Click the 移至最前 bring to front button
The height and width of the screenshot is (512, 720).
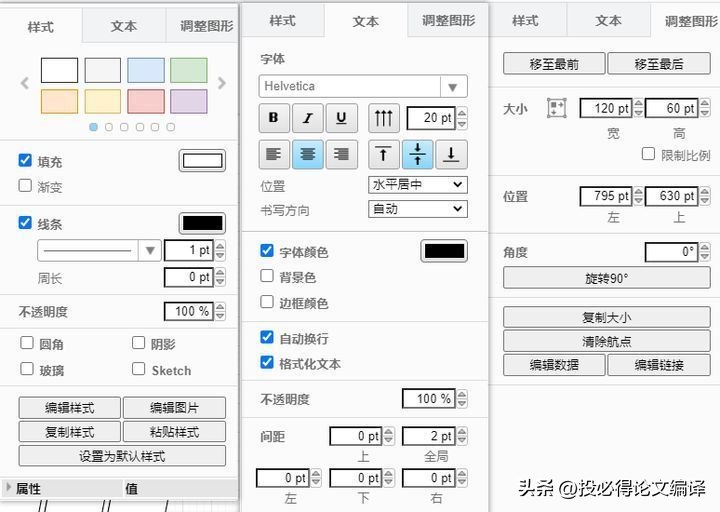(x=554, y=63)
